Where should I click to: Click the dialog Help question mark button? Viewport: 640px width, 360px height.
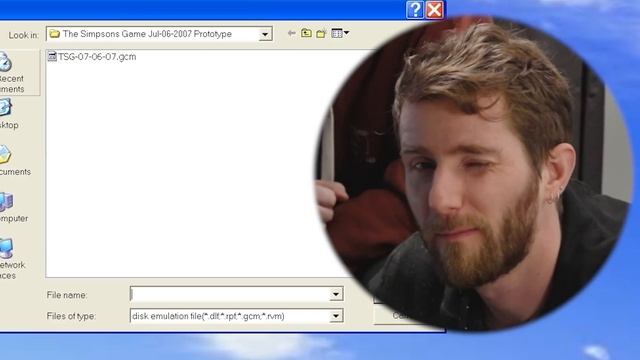415,10
